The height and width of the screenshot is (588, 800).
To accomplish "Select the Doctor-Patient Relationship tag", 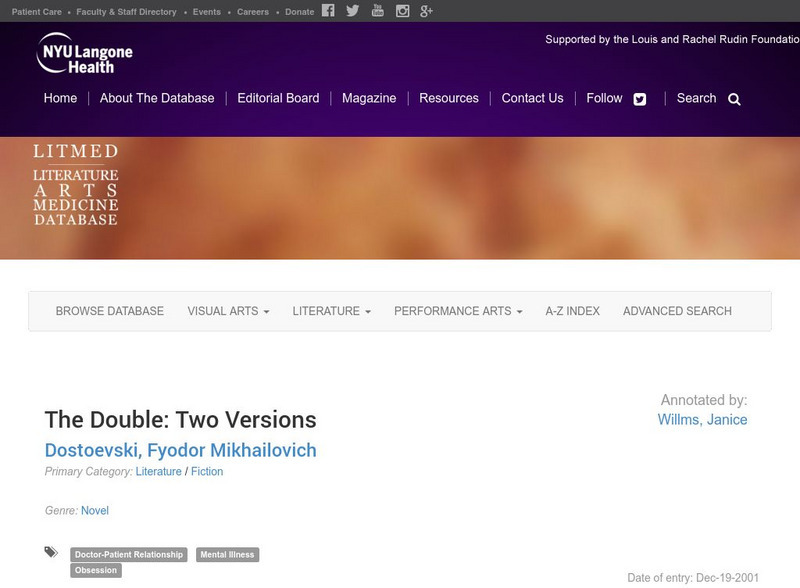I will pyautogui.click(x=129, y=555).
